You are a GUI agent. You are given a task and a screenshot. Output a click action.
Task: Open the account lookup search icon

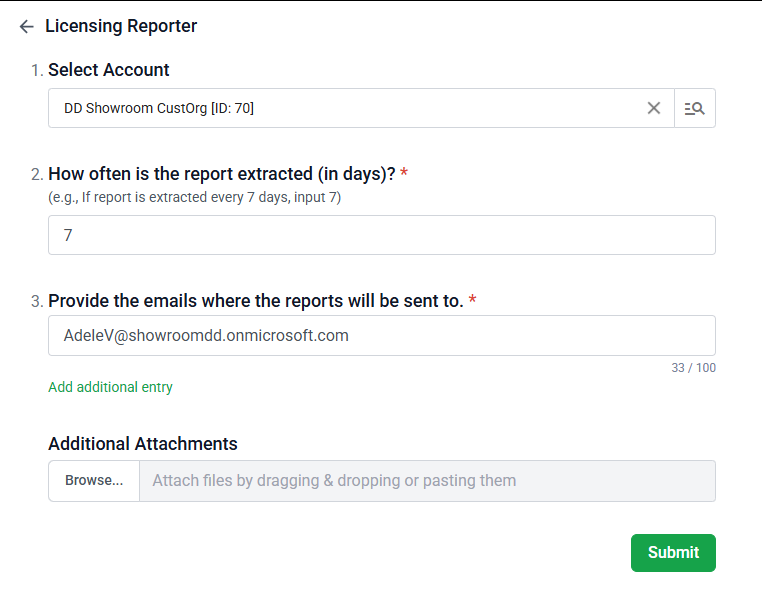point(695,108)
